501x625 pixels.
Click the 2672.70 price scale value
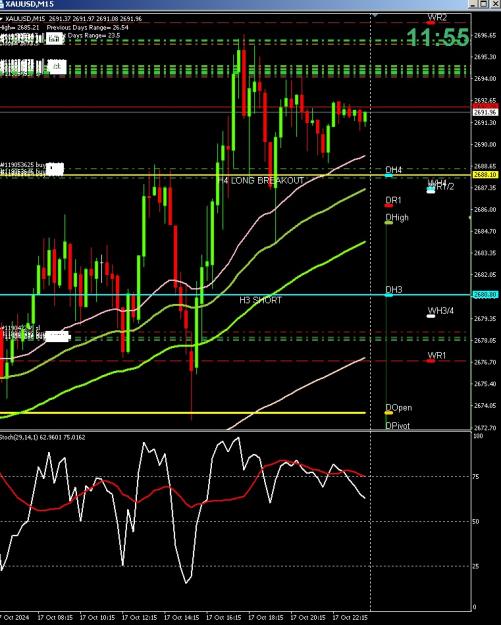click(x=485, y=427)
